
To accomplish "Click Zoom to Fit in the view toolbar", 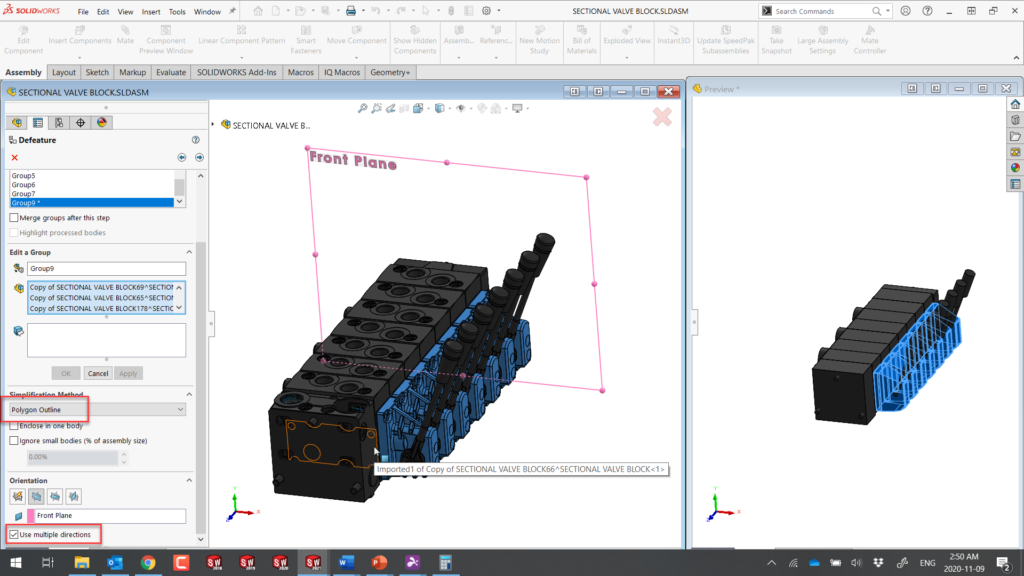I will point(362,108).
